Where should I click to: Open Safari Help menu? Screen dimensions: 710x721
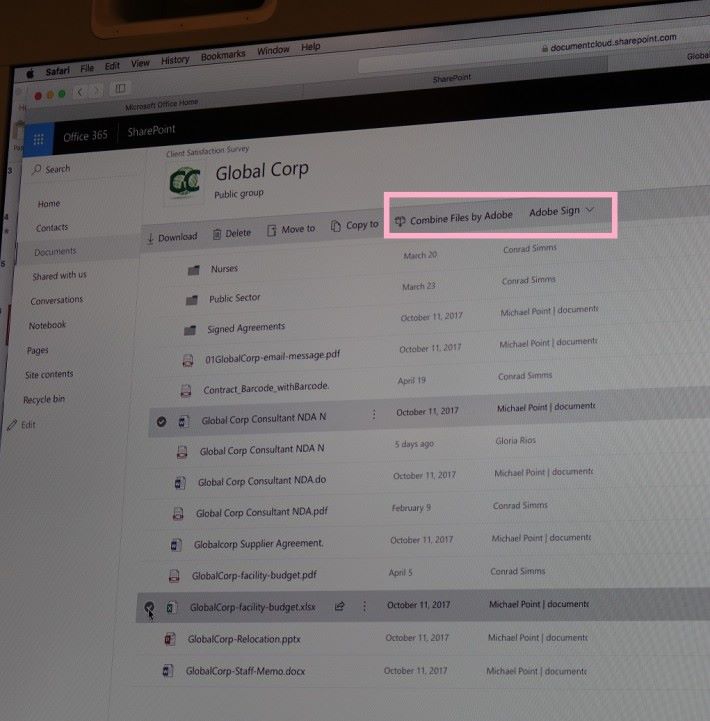[311, 46]
